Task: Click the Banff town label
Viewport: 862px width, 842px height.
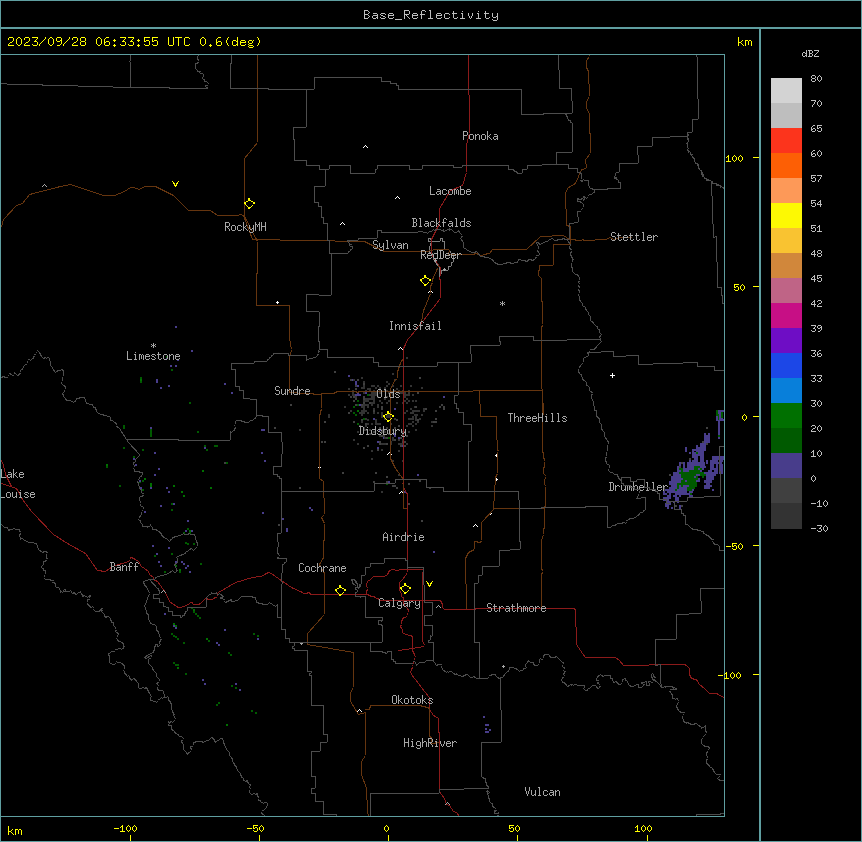Action: [124, 567]
